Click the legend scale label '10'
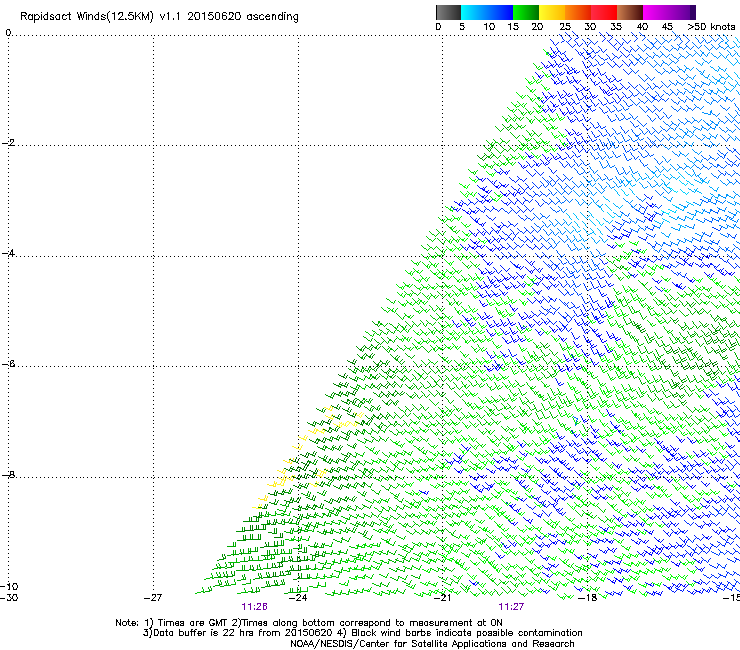740x650 pixels. [x=489, y=27]
